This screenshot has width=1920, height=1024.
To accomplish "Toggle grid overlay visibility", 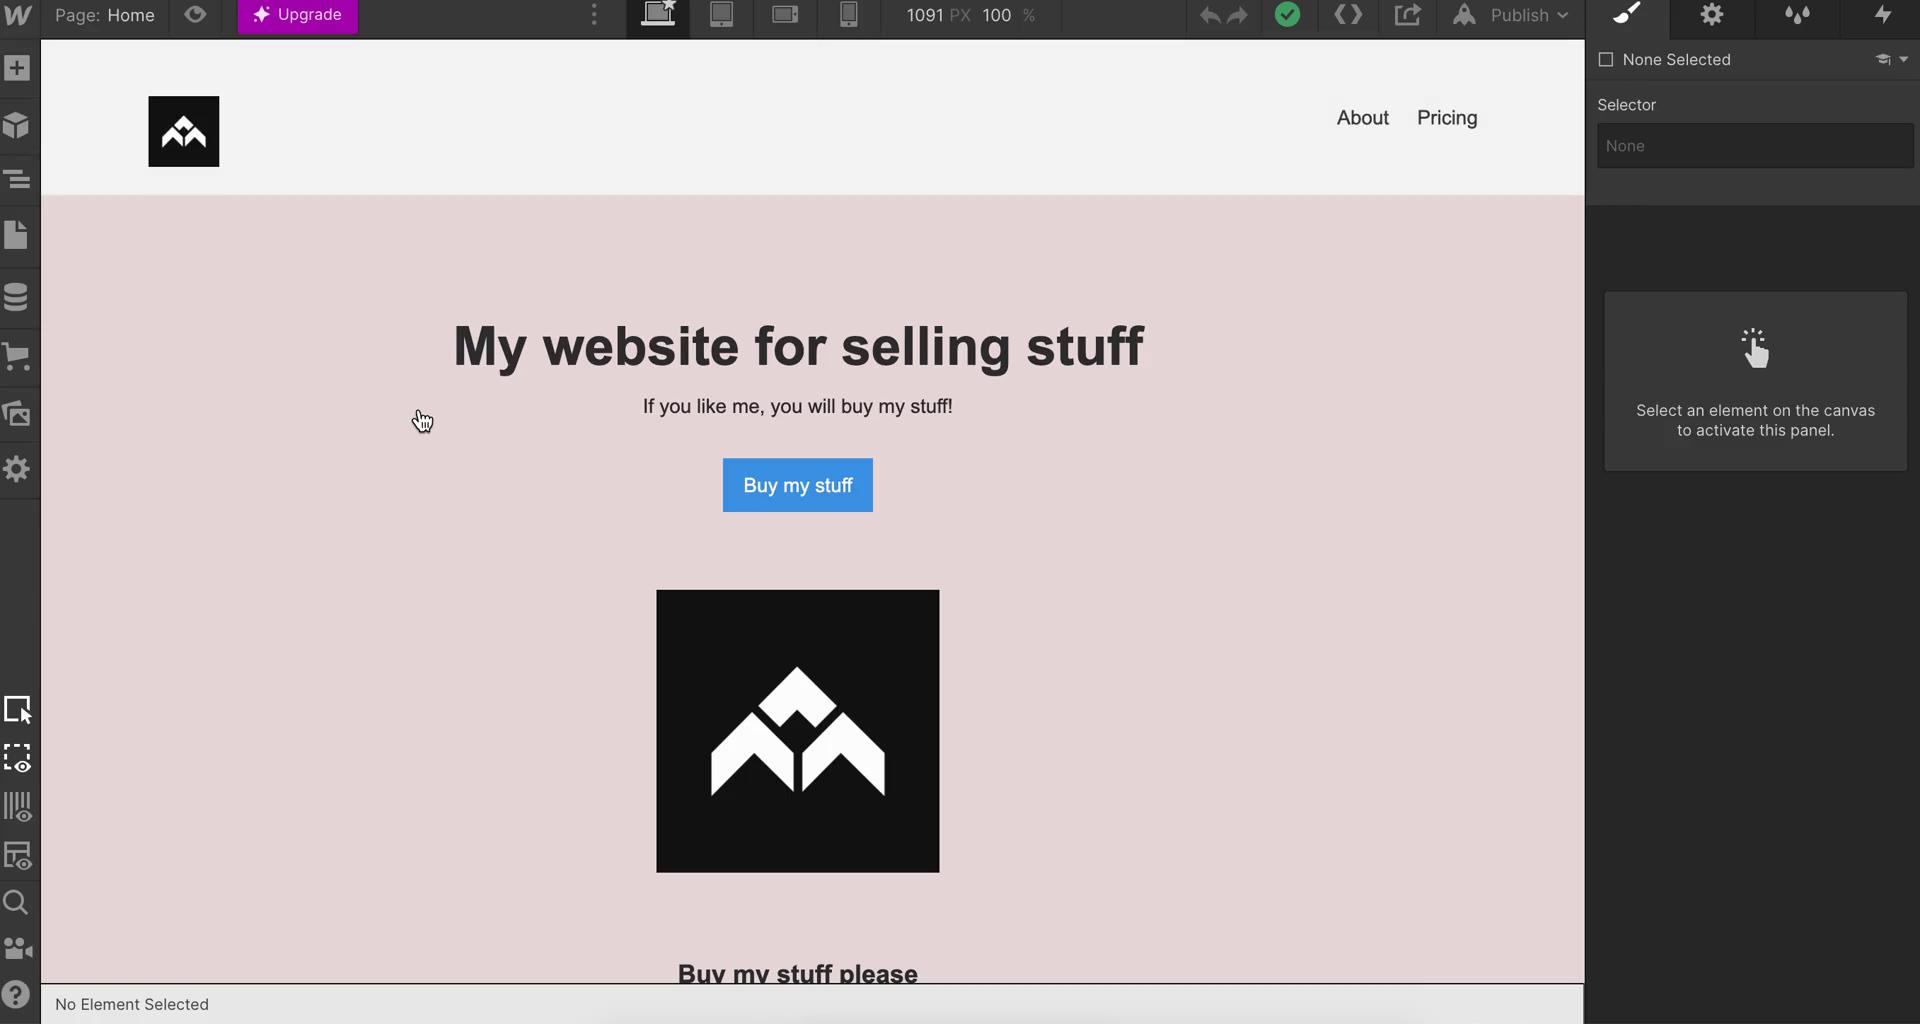I will pos(18,807).
